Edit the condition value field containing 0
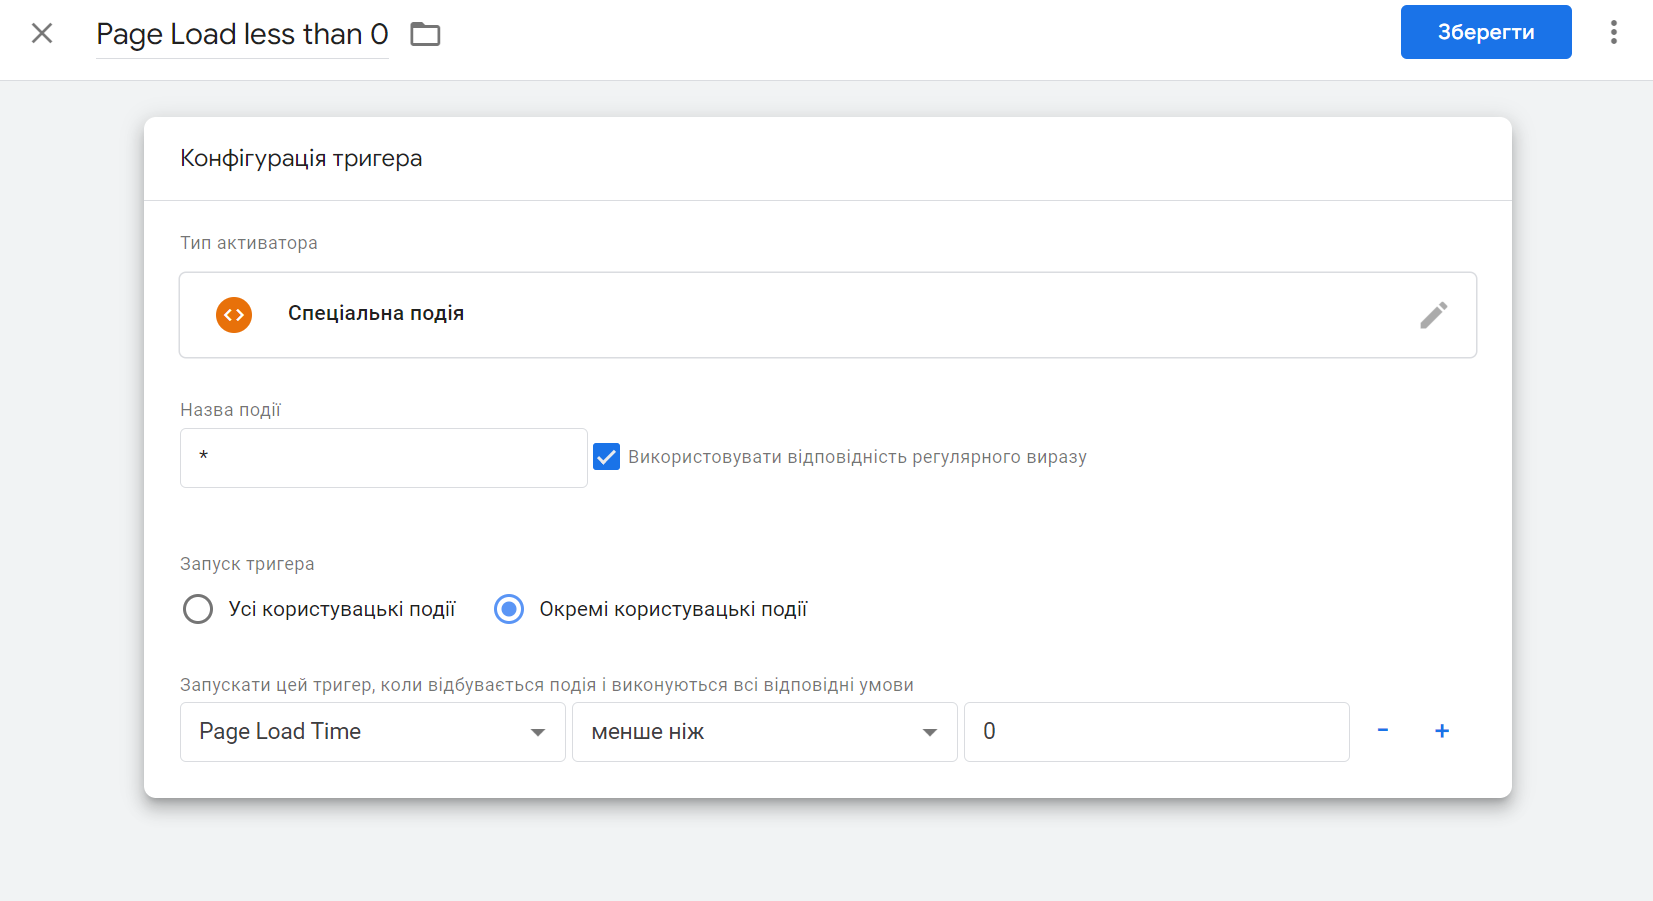1653x901 pixels. click(1156, 731)
